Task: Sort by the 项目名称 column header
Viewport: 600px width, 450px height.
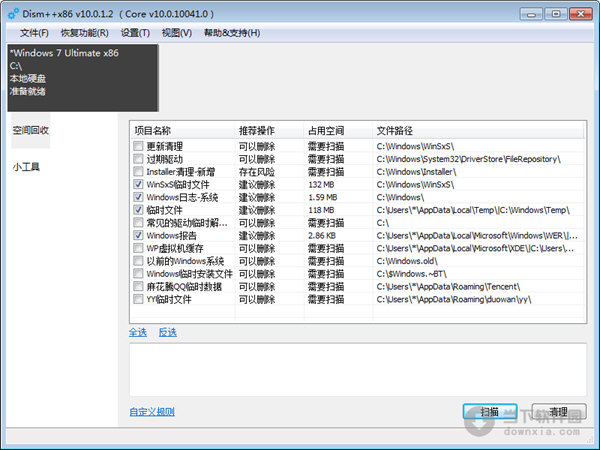Action: pyautogui.click(x=183, y=131)
